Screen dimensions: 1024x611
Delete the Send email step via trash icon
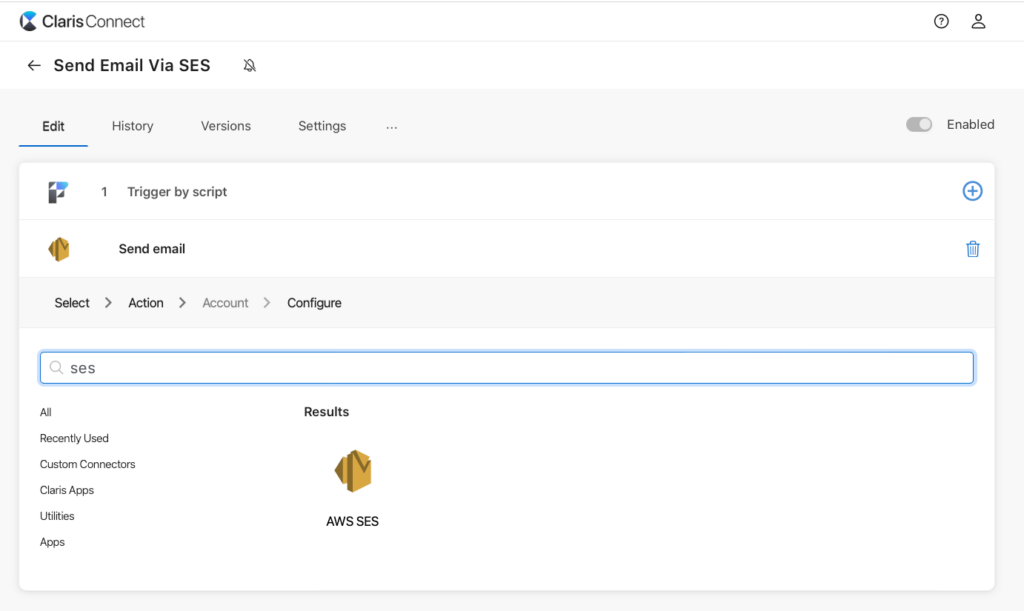point(972,249)
